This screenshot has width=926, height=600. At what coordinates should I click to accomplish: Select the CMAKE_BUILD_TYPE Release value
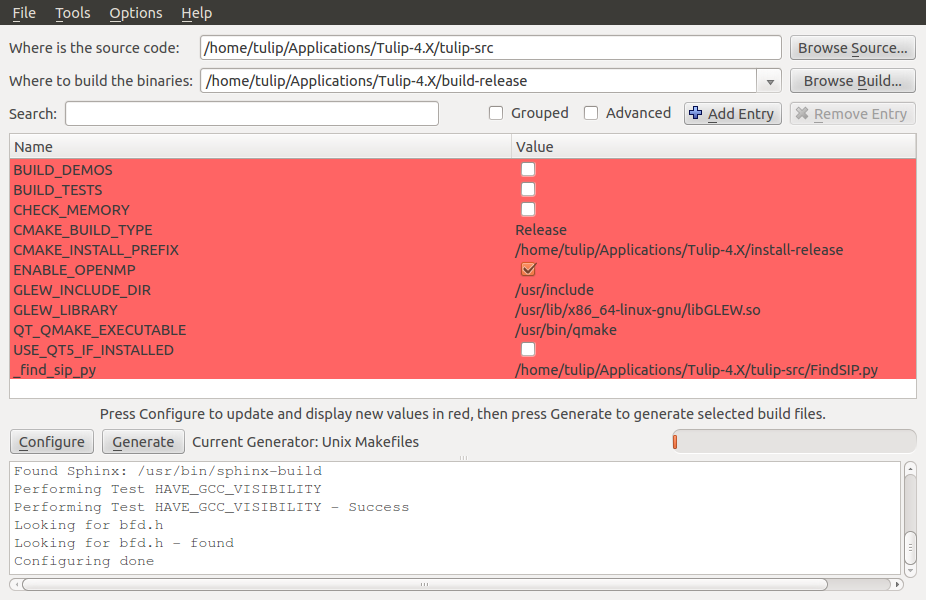pos(541,230)
